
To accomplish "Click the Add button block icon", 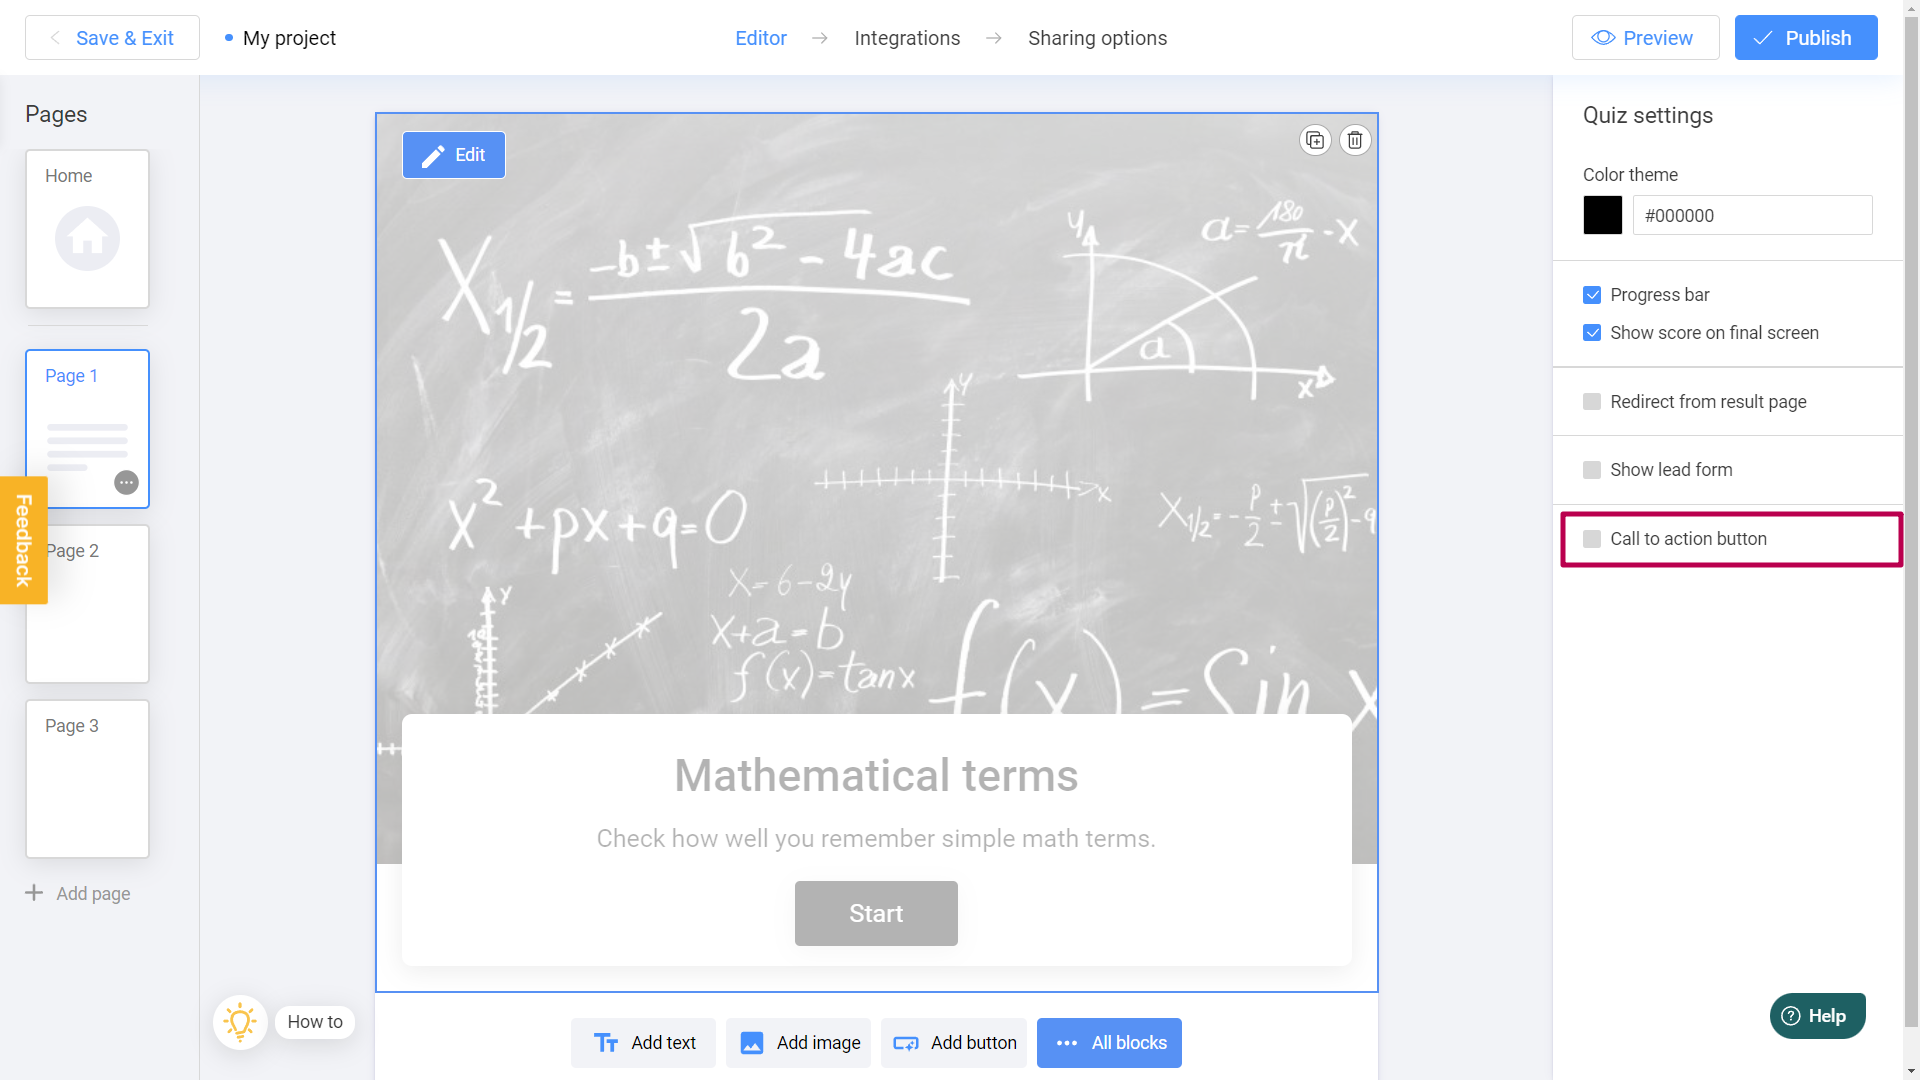I will pos(903,1042).
